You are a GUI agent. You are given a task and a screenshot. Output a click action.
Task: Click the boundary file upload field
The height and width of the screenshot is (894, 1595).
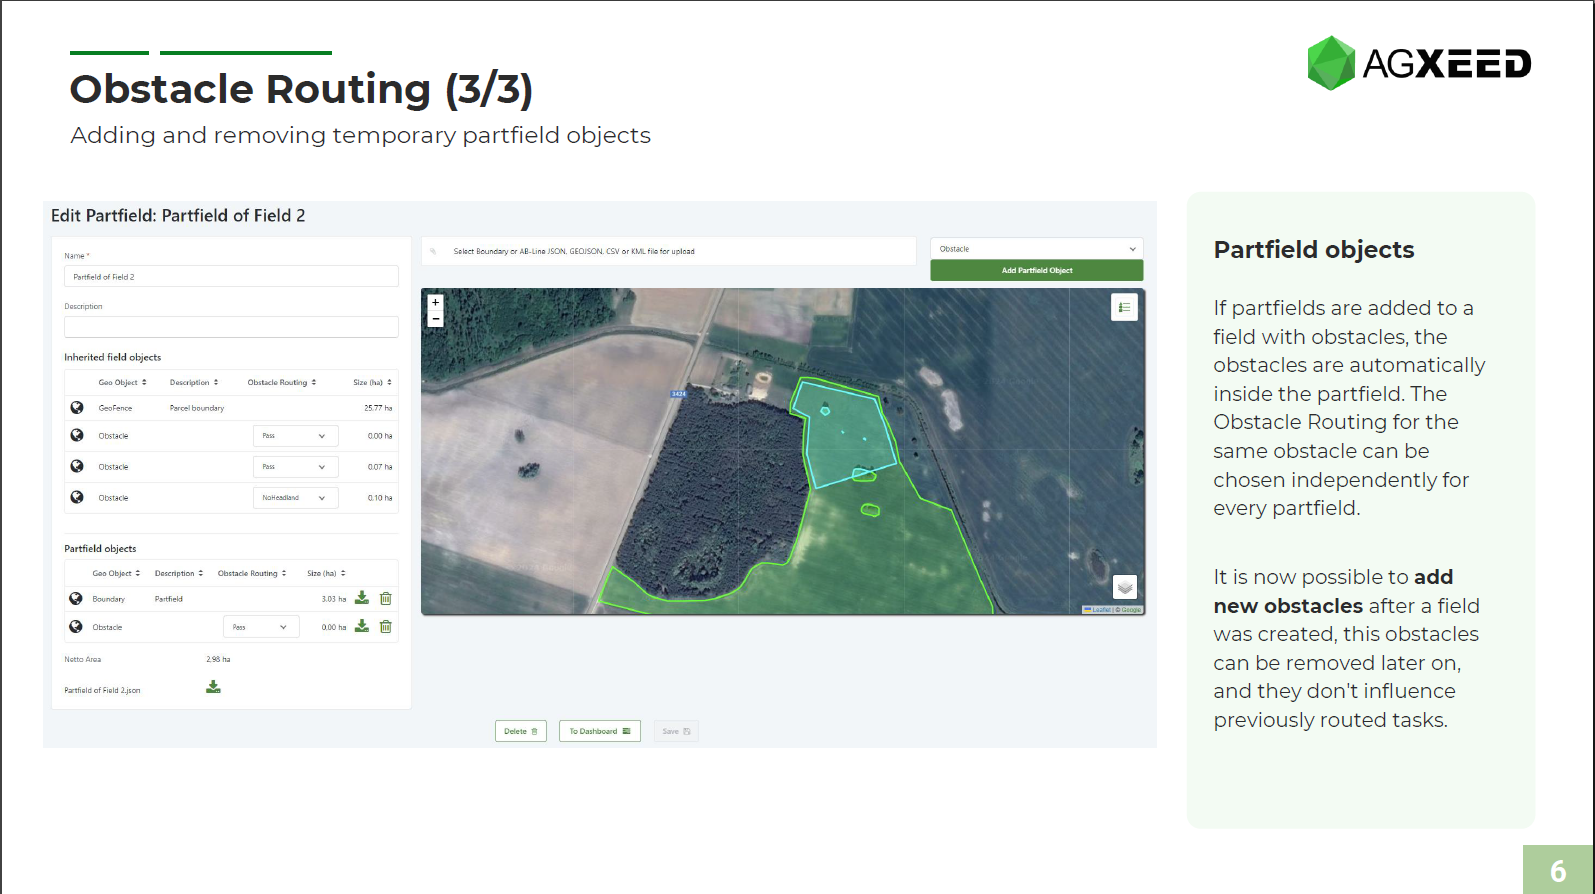pyautogui.click(x=668, y=251)
